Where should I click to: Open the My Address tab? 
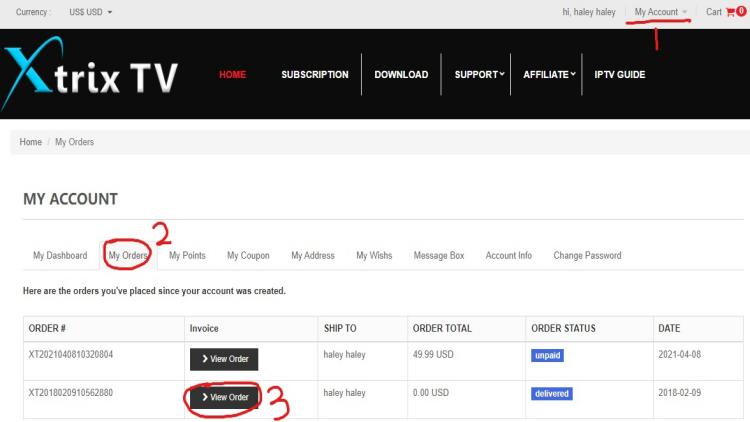(x=313, y=255)
